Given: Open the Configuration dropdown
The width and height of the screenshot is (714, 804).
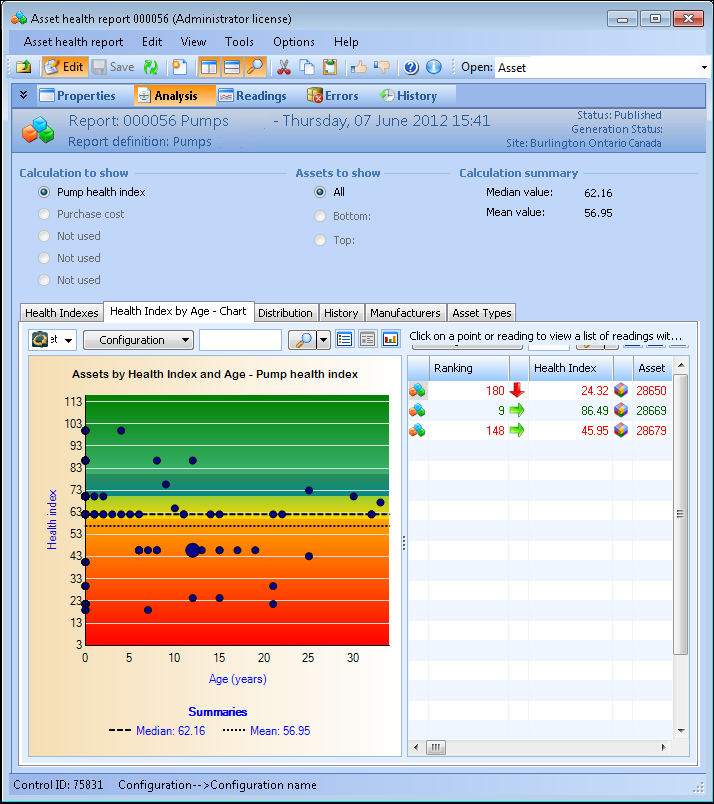Looking at the screenshot, I should [x=138, y=340].
